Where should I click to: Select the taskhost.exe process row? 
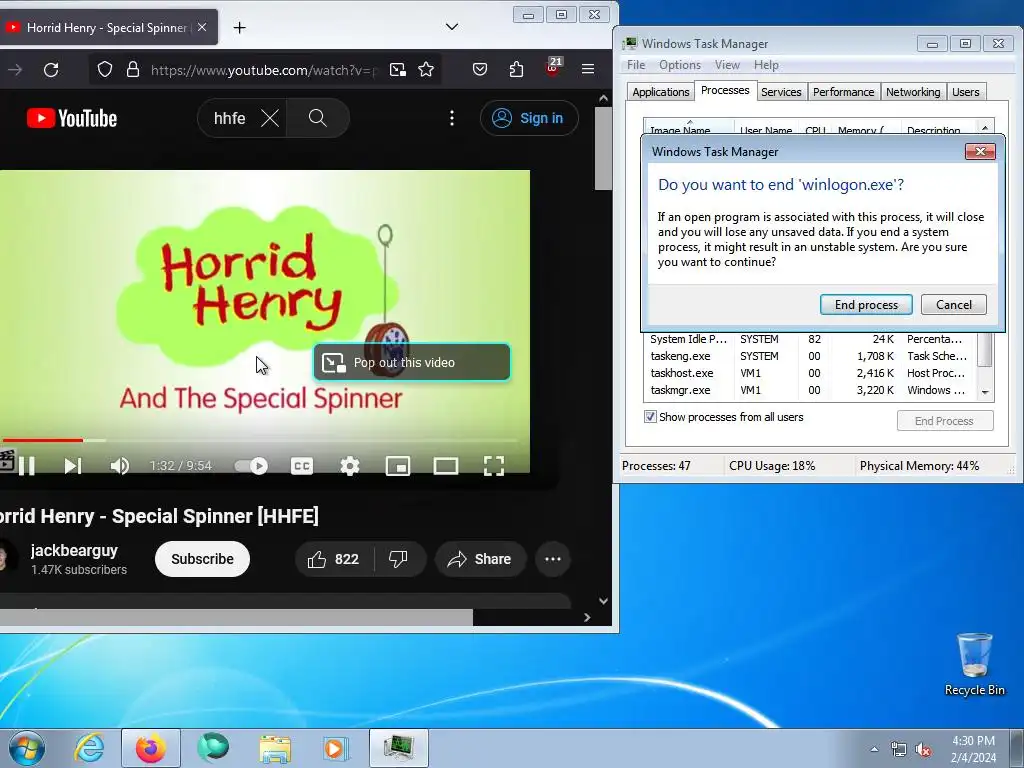[810, 373]
